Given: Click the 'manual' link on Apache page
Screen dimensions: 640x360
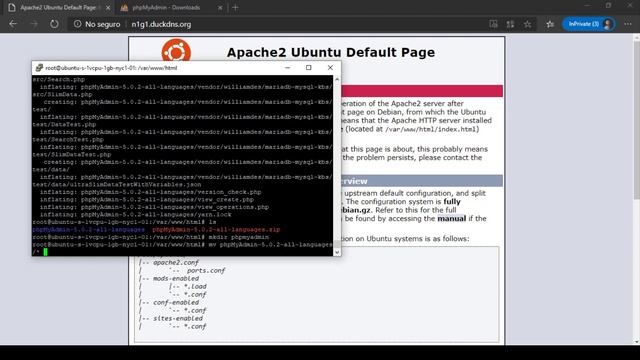Looking at the screenshot, I should click(x=451, y=218).
